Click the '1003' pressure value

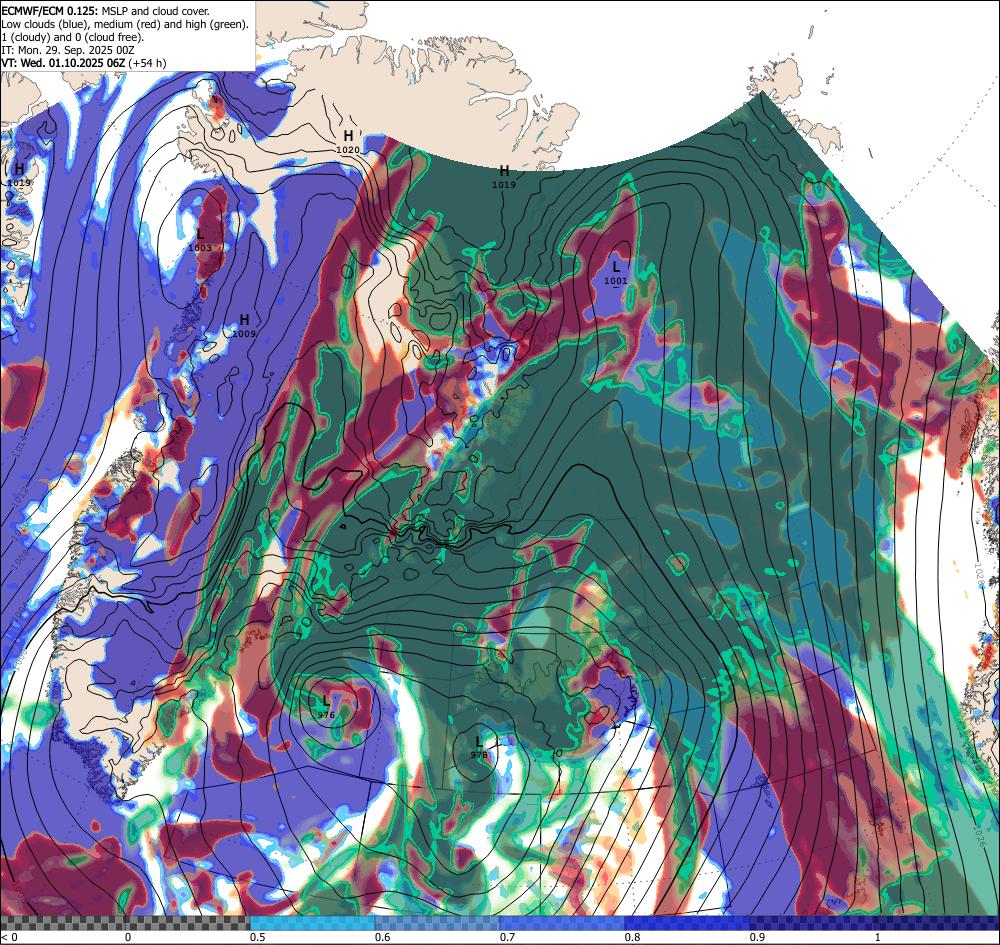coord(200,248)
